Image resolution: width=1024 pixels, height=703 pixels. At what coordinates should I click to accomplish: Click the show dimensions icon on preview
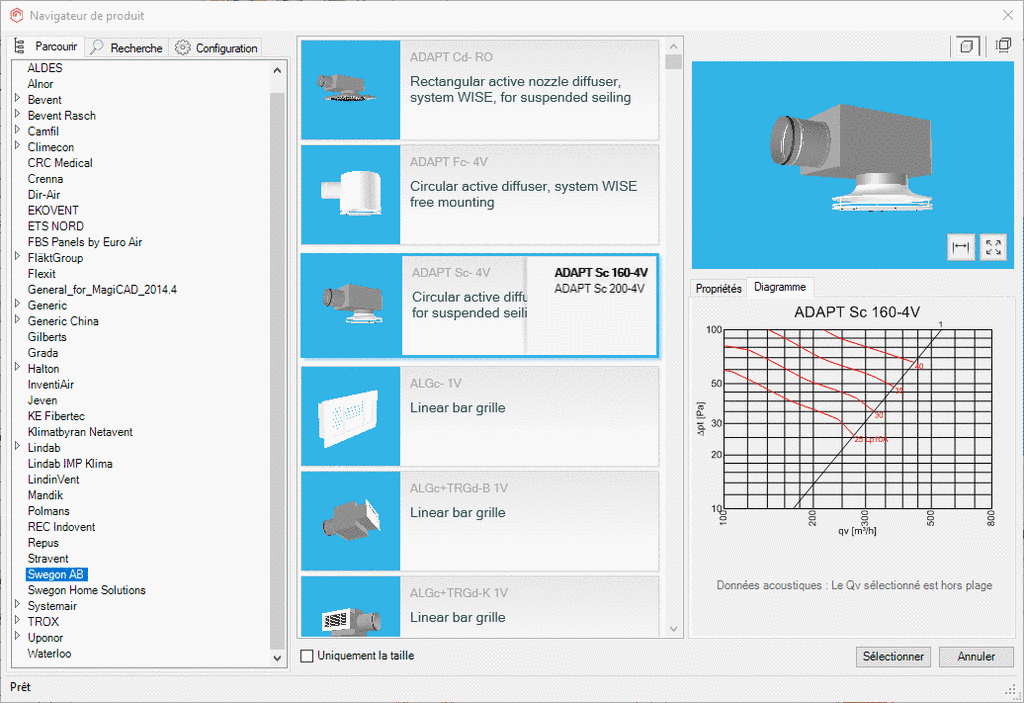pyautogui.click(x=961, y=247)
